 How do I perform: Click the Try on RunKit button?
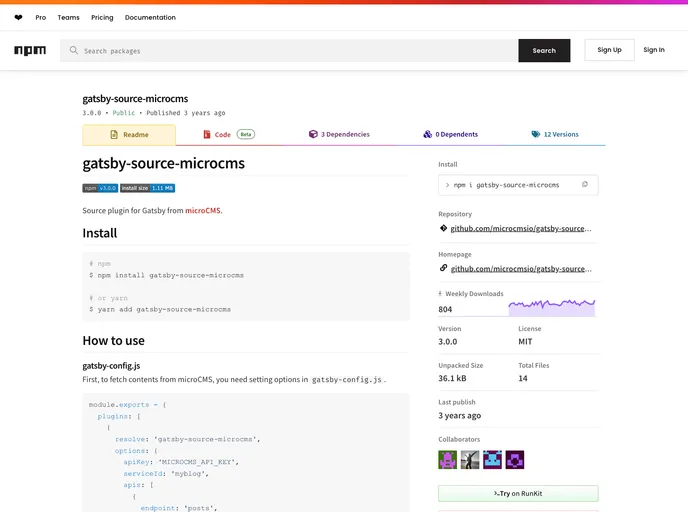[518, 494]
